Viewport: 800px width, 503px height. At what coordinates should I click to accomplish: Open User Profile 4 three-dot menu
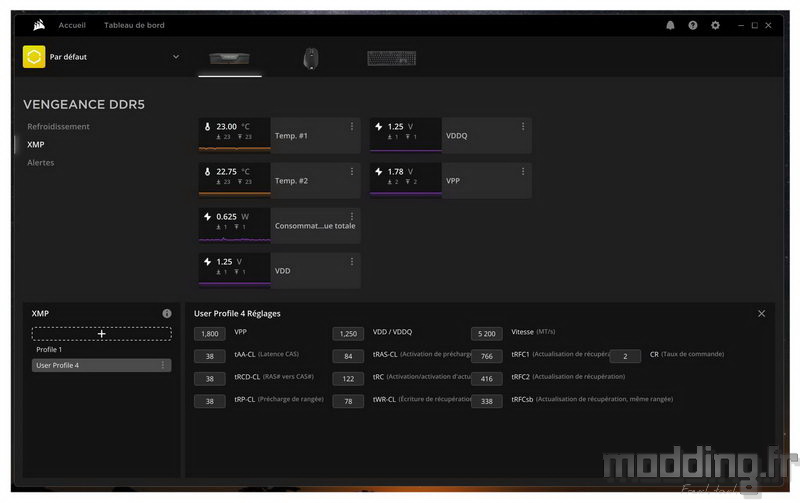(x=163, y=365)
